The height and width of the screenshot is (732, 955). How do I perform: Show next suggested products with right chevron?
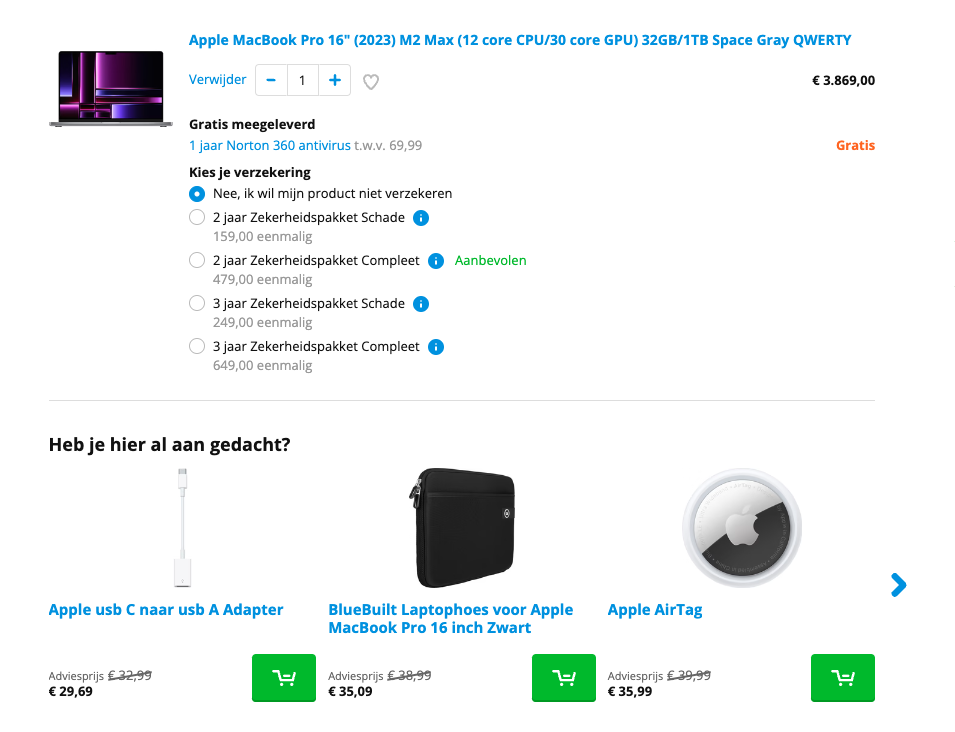[898, 585]
